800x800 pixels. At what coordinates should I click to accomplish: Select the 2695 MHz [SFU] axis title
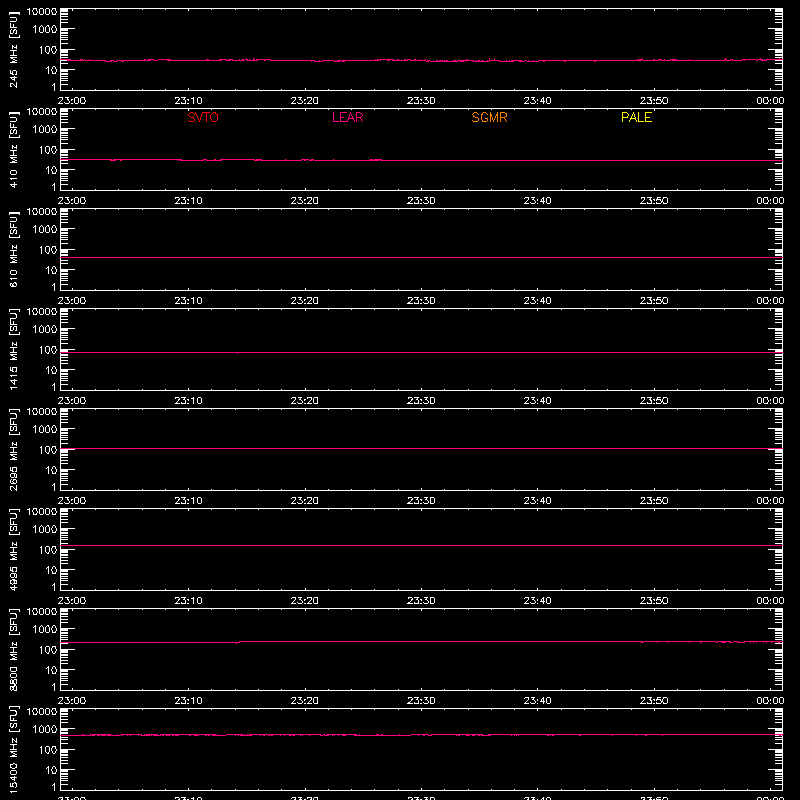[x=14, y=449]
